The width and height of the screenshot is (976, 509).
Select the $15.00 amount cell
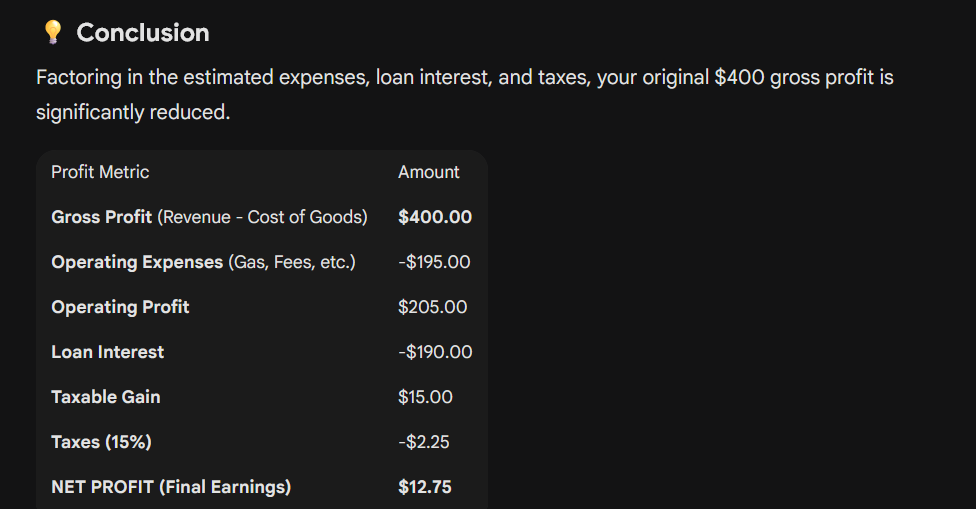425,397
